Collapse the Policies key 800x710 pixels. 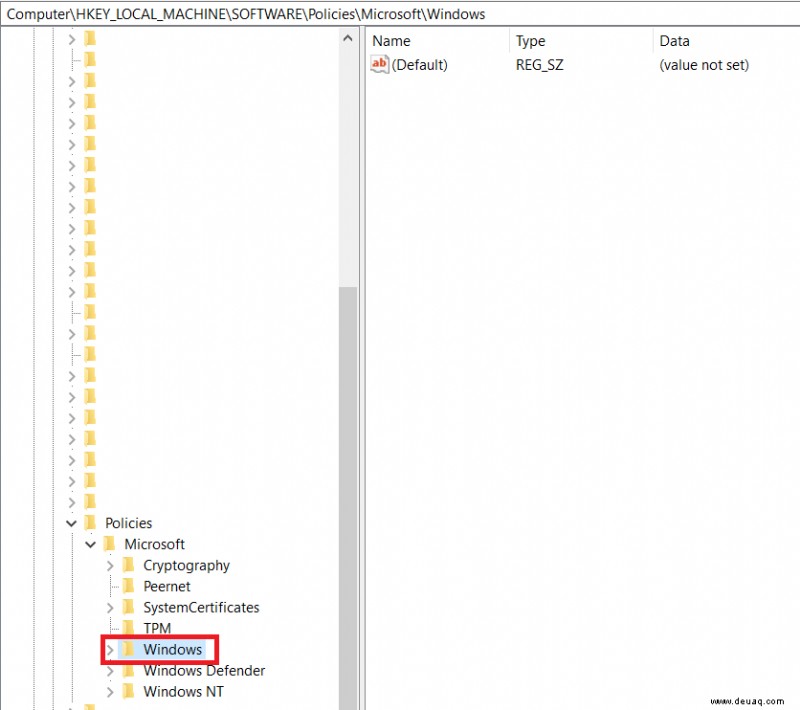pos(71,523)
